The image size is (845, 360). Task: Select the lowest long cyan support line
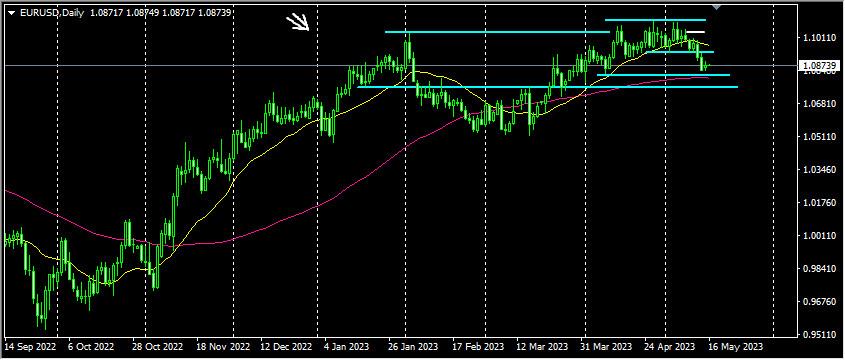click(548, 87)
